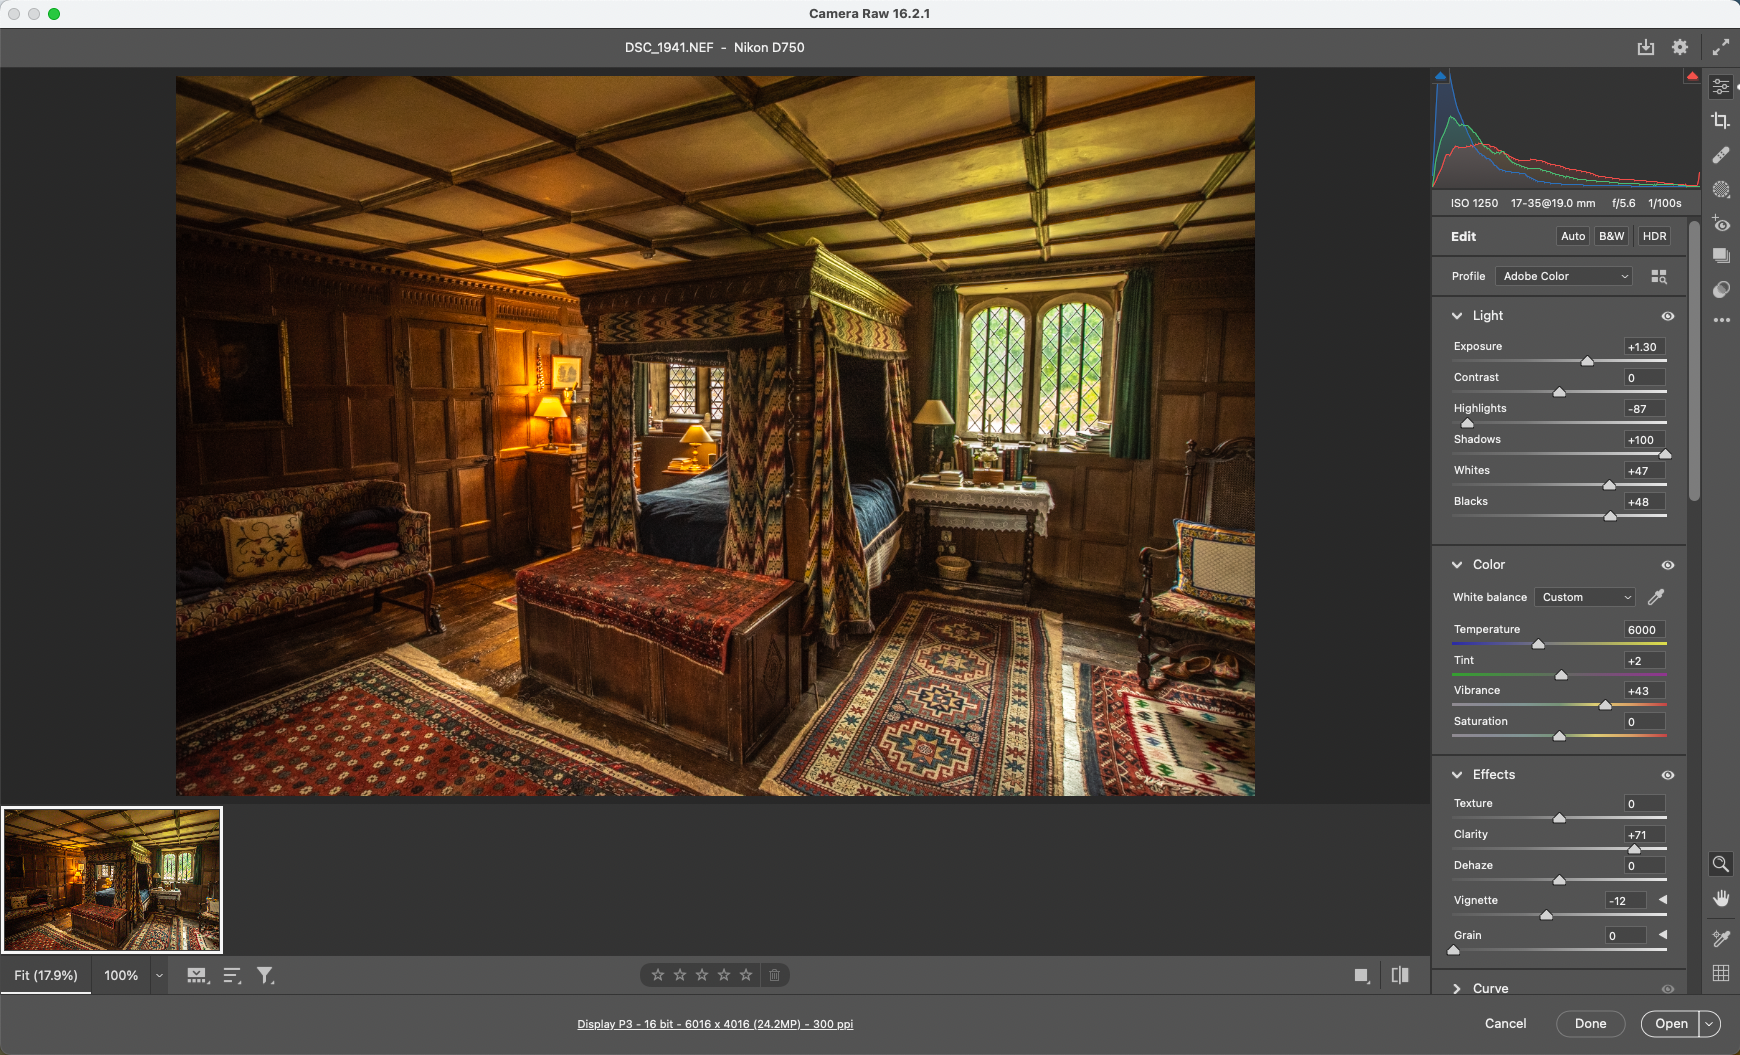Click the edit panel vertical scrollbar

[x=1694, y=361]
